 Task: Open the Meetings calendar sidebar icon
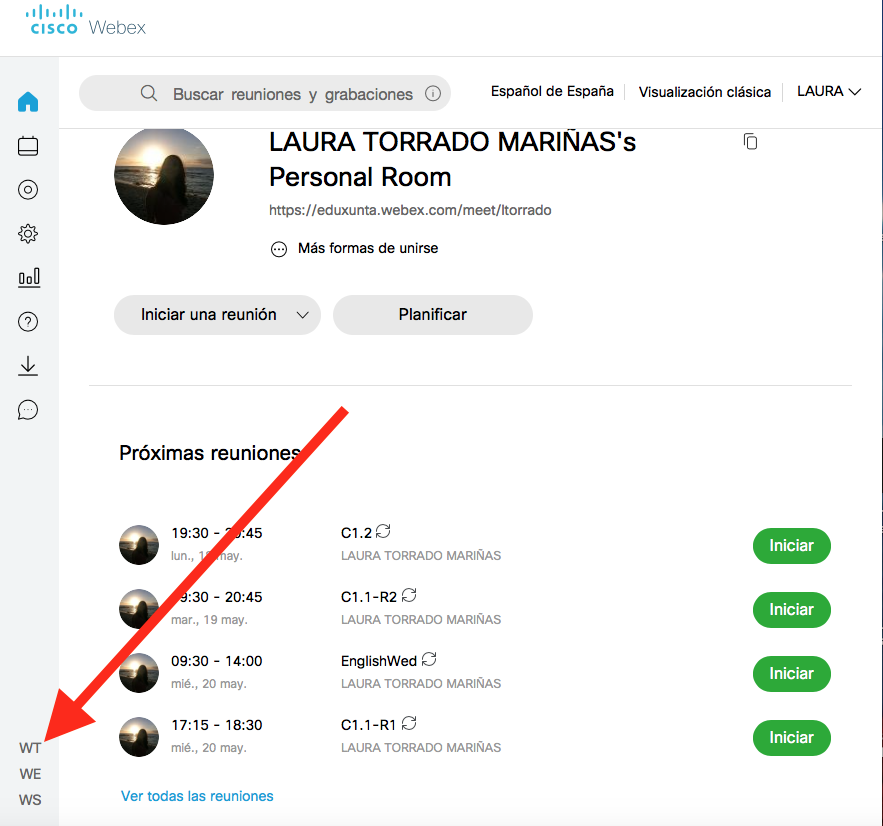[x=28, y=146]
